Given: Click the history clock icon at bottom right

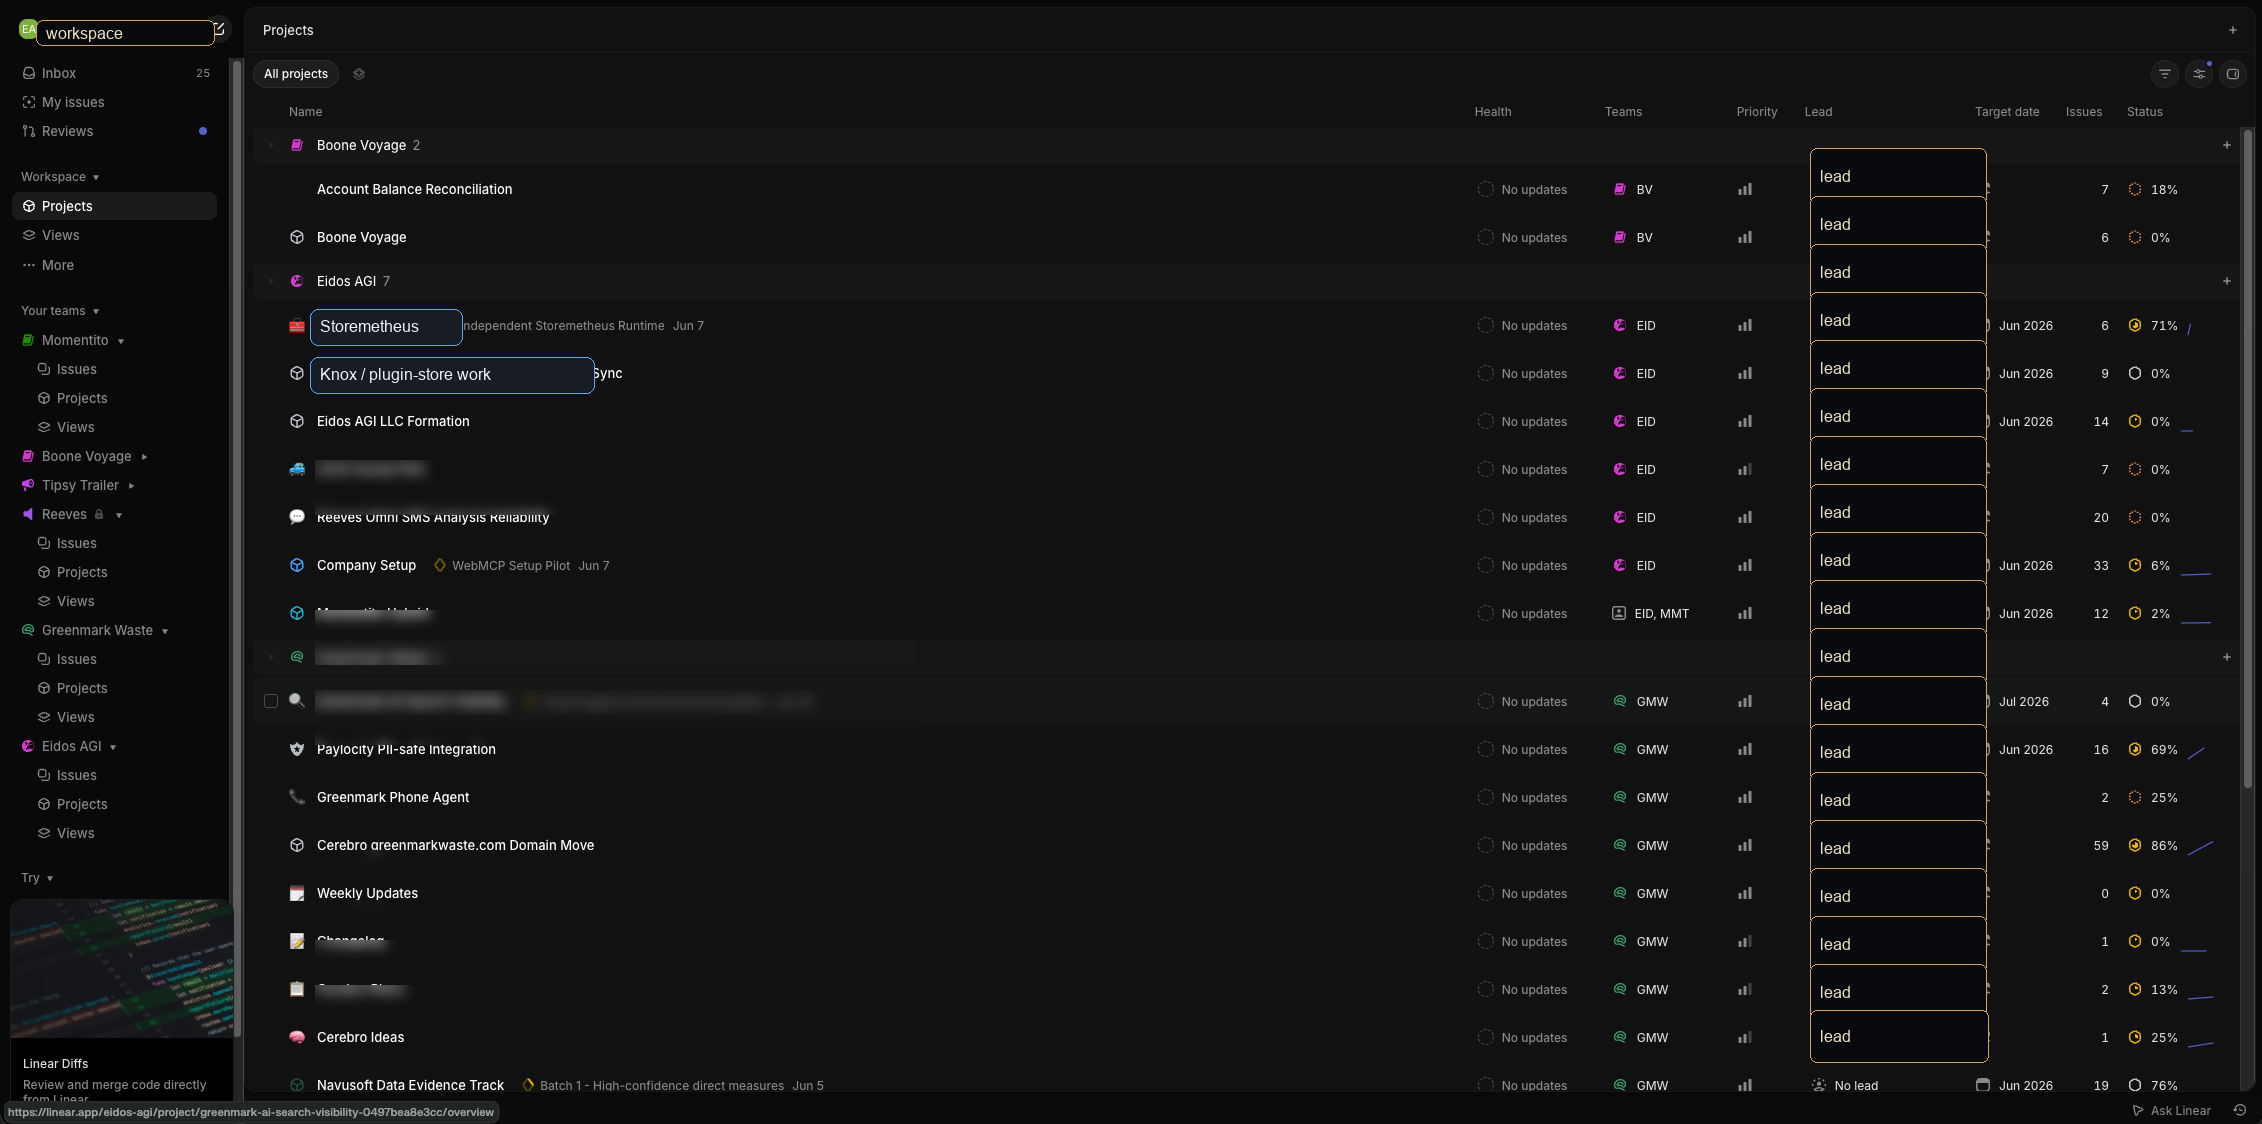Looking at the screenshot, I should click(2240, 1110).
